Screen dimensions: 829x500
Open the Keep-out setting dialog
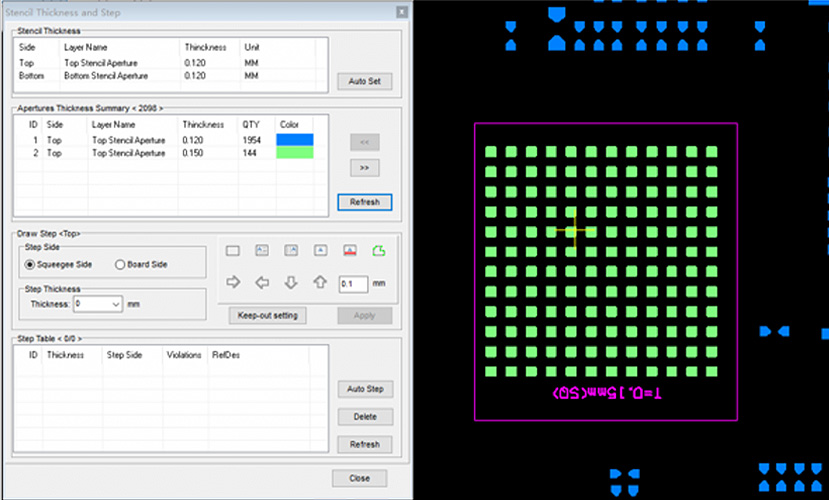tap(268, 316)
